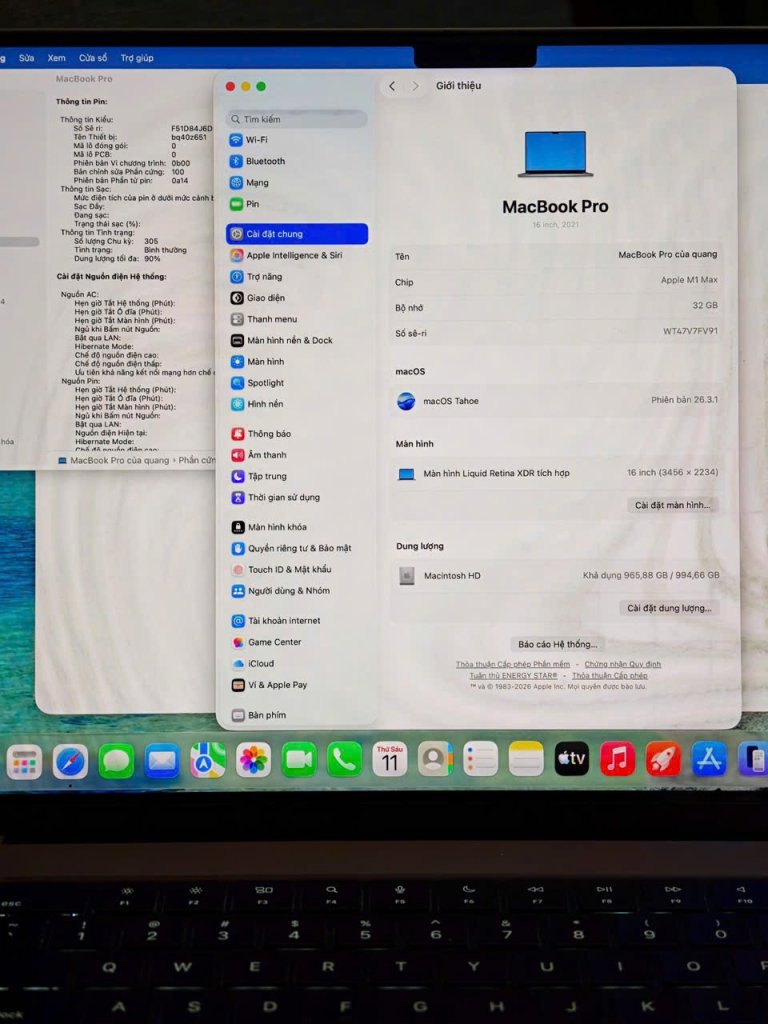Click the MacBook Pro laptop image
The image size is (768, 1024).
coord(556,154)
